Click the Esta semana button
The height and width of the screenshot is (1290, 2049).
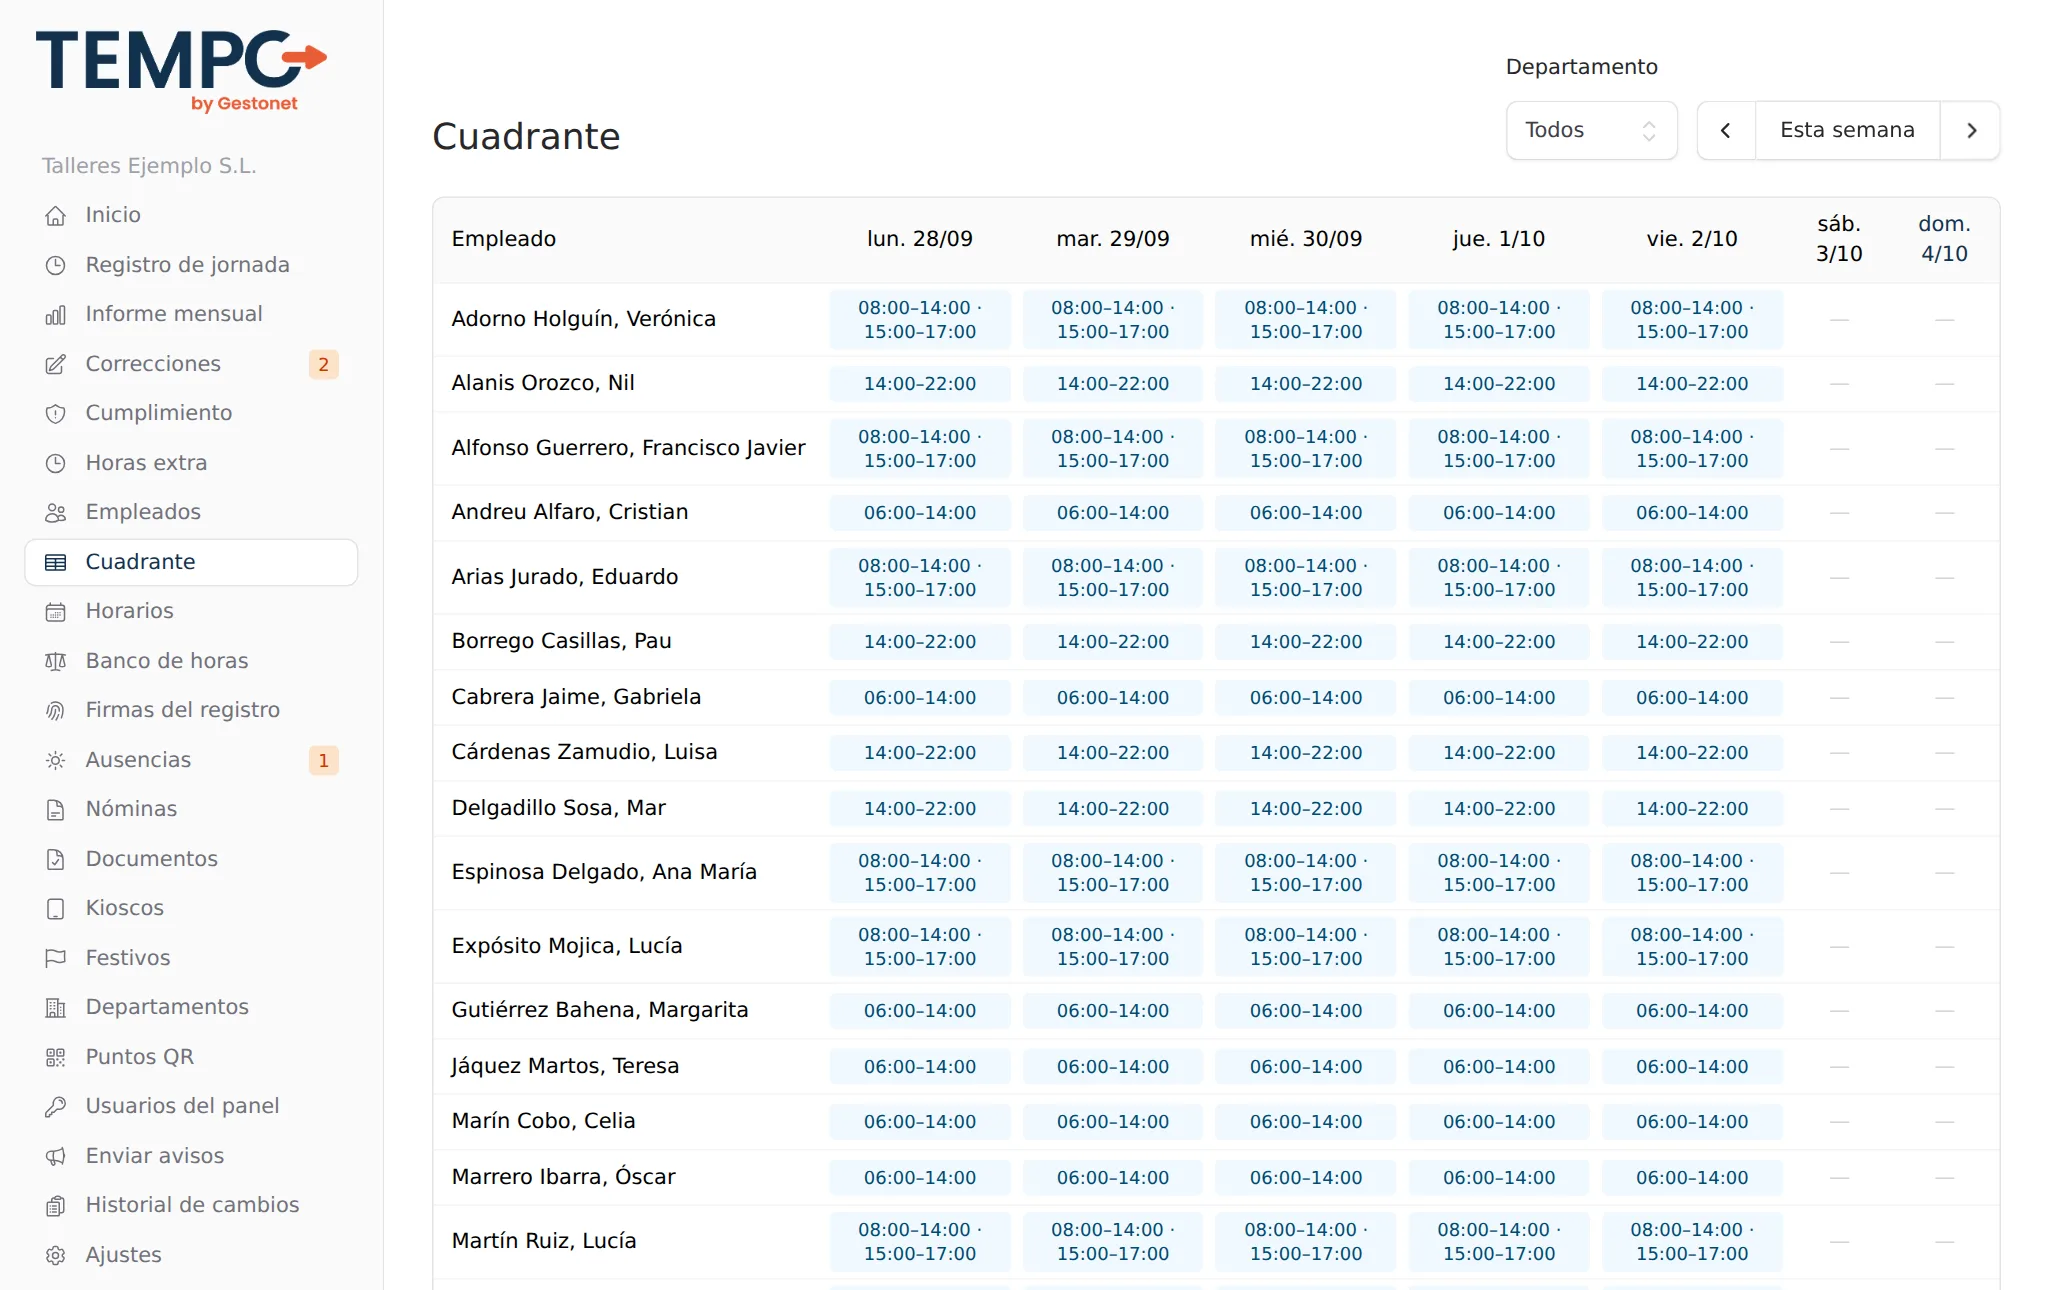point(1847,130)
